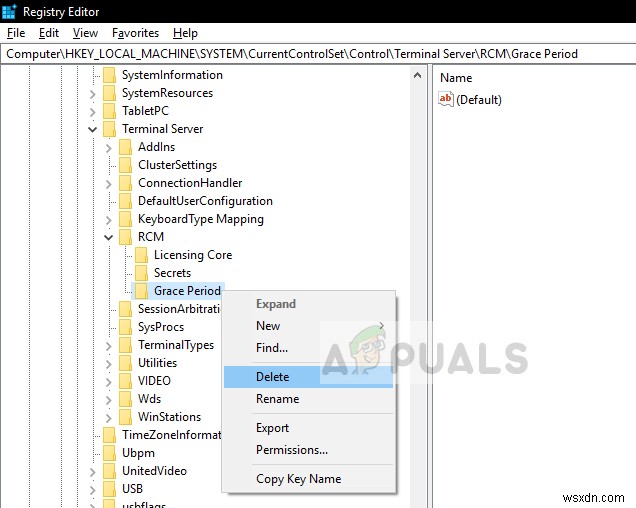The height and width of the screenshot is (508, 636).
Task: Expand the SystemResources key
Action: tap(92, 94)
